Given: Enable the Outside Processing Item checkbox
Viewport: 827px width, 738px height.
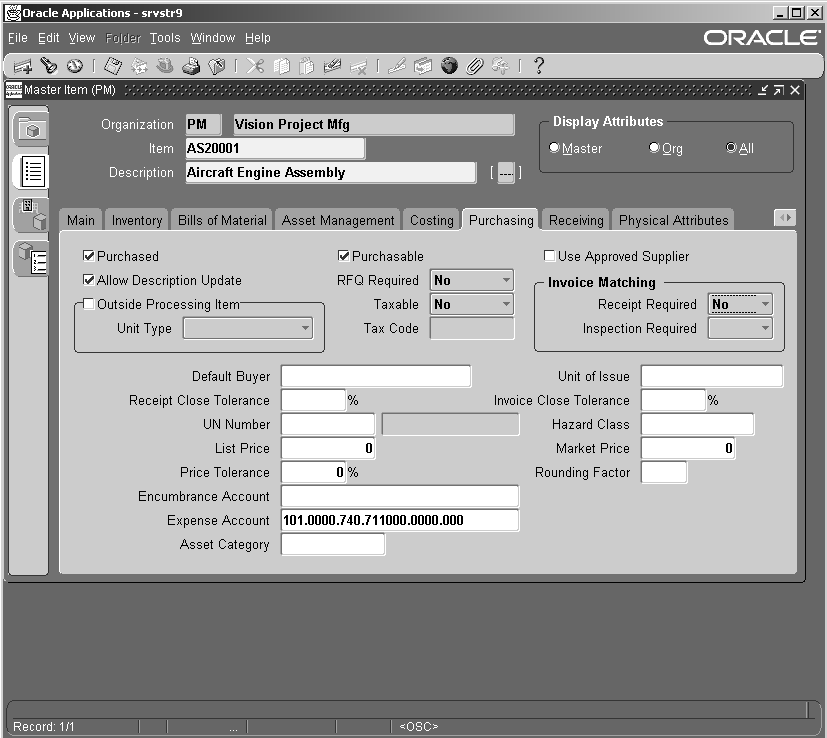Looking at the screenshot, I should click(x=89, y=304).
